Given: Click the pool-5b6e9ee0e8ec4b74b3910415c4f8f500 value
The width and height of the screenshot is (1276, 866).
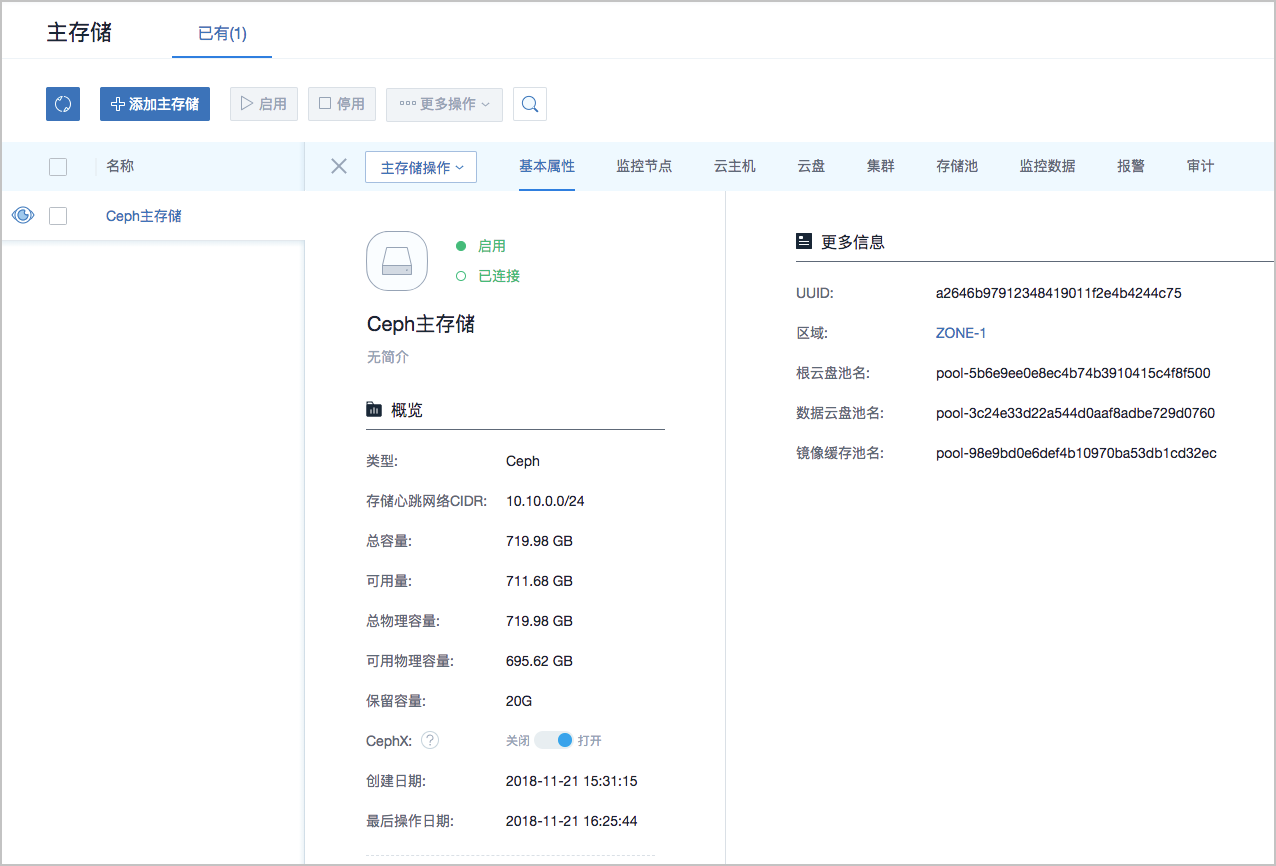Looking at the screenshot, I should tap(1073, 373).
